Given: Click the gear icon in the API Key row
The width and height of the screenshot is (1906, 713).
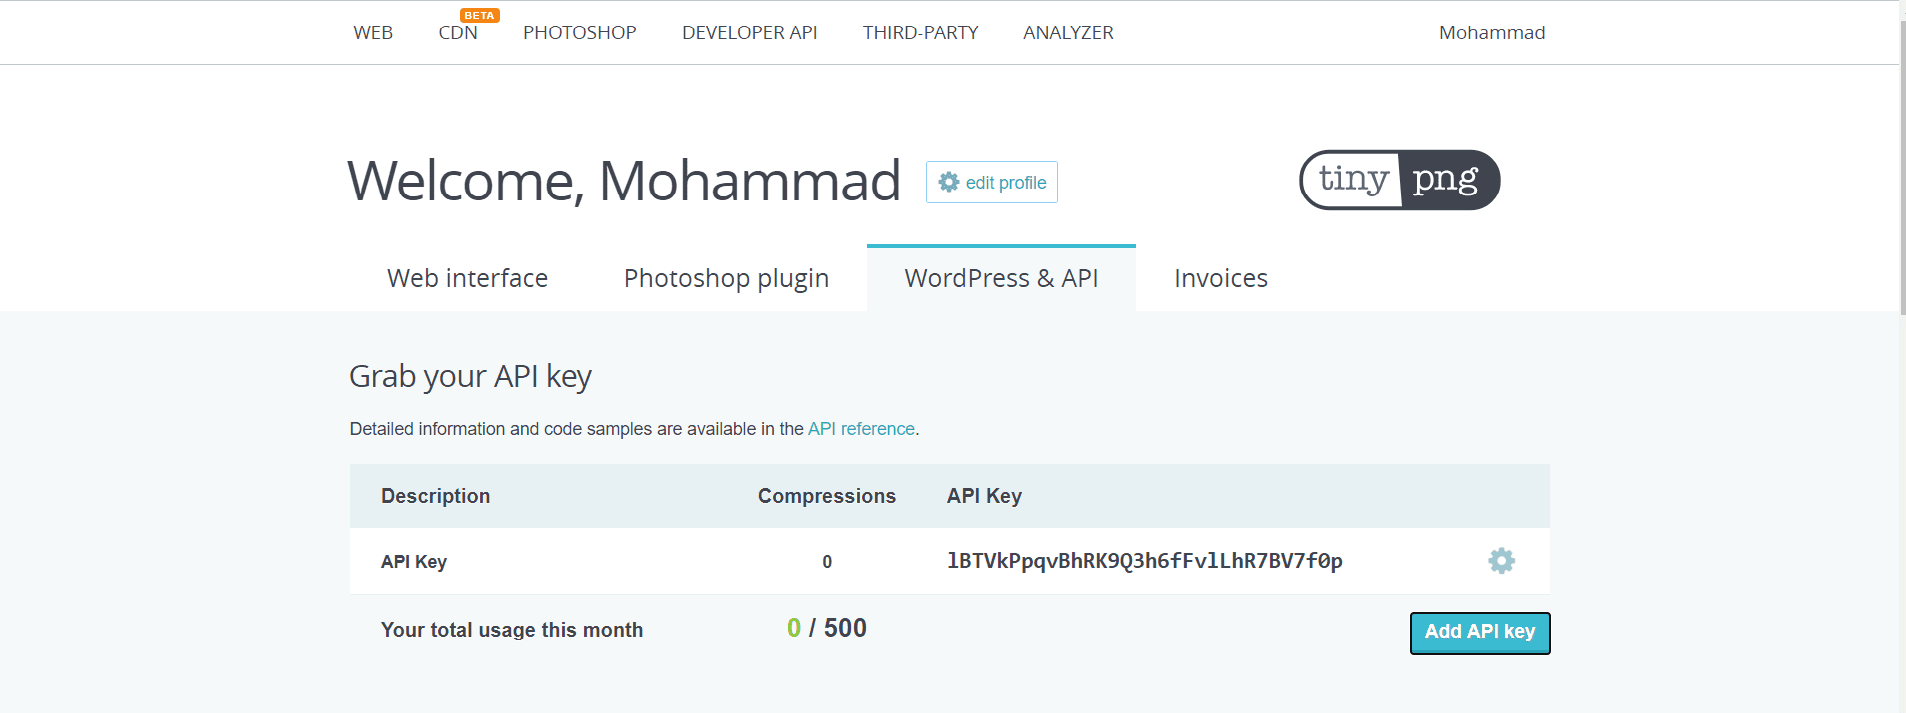Looking at the screenshot, I should point(1501,561).
